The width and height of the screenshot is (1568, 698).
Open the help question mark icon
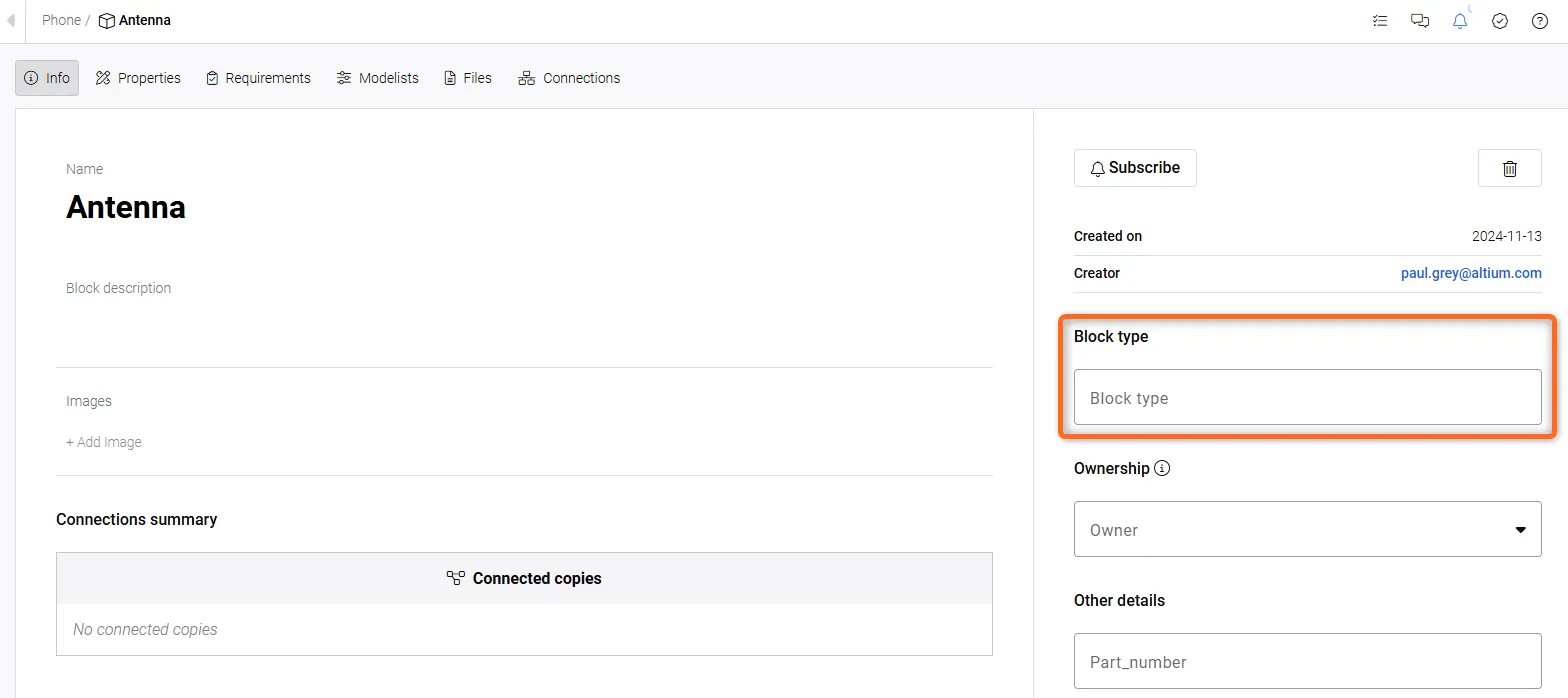pyautogui.click(x=1540, y=21)
